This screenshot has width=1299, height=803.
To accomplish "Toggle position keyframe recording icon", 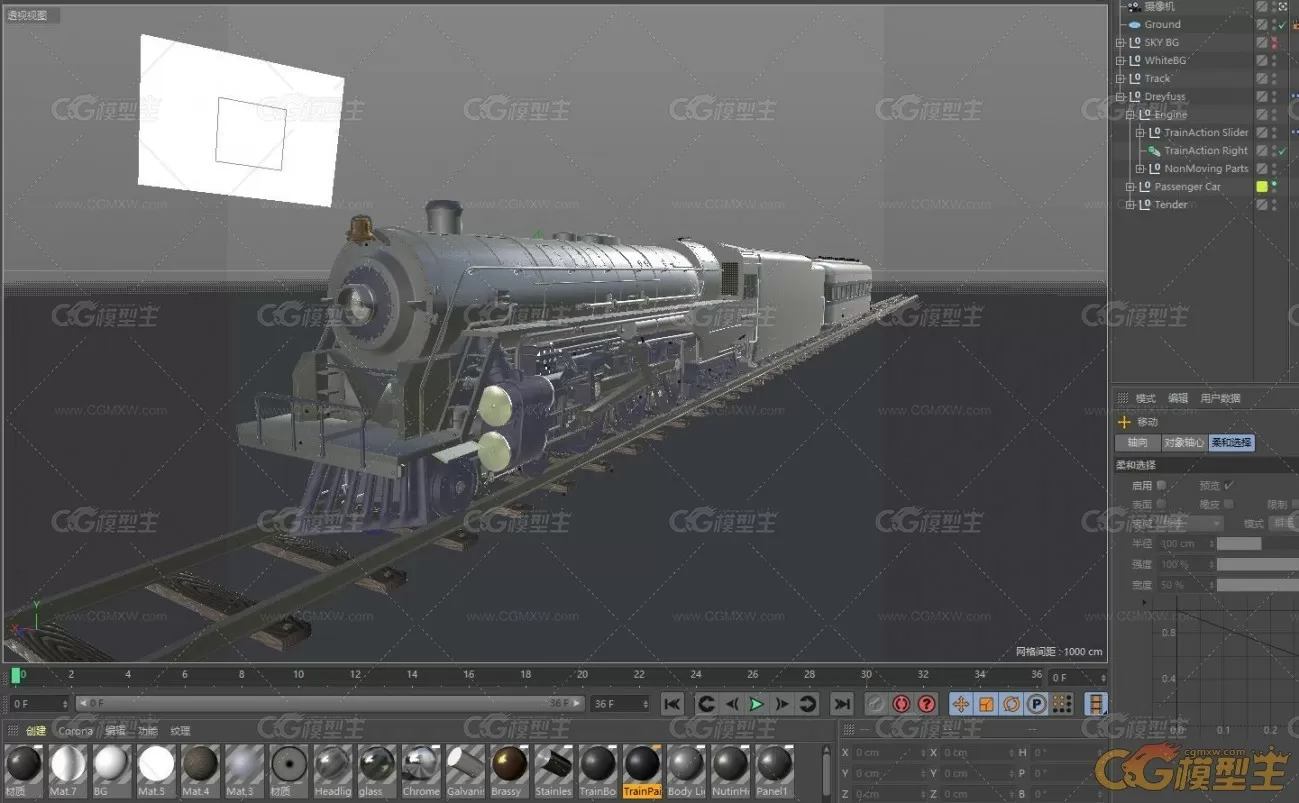I will [961, 704].
